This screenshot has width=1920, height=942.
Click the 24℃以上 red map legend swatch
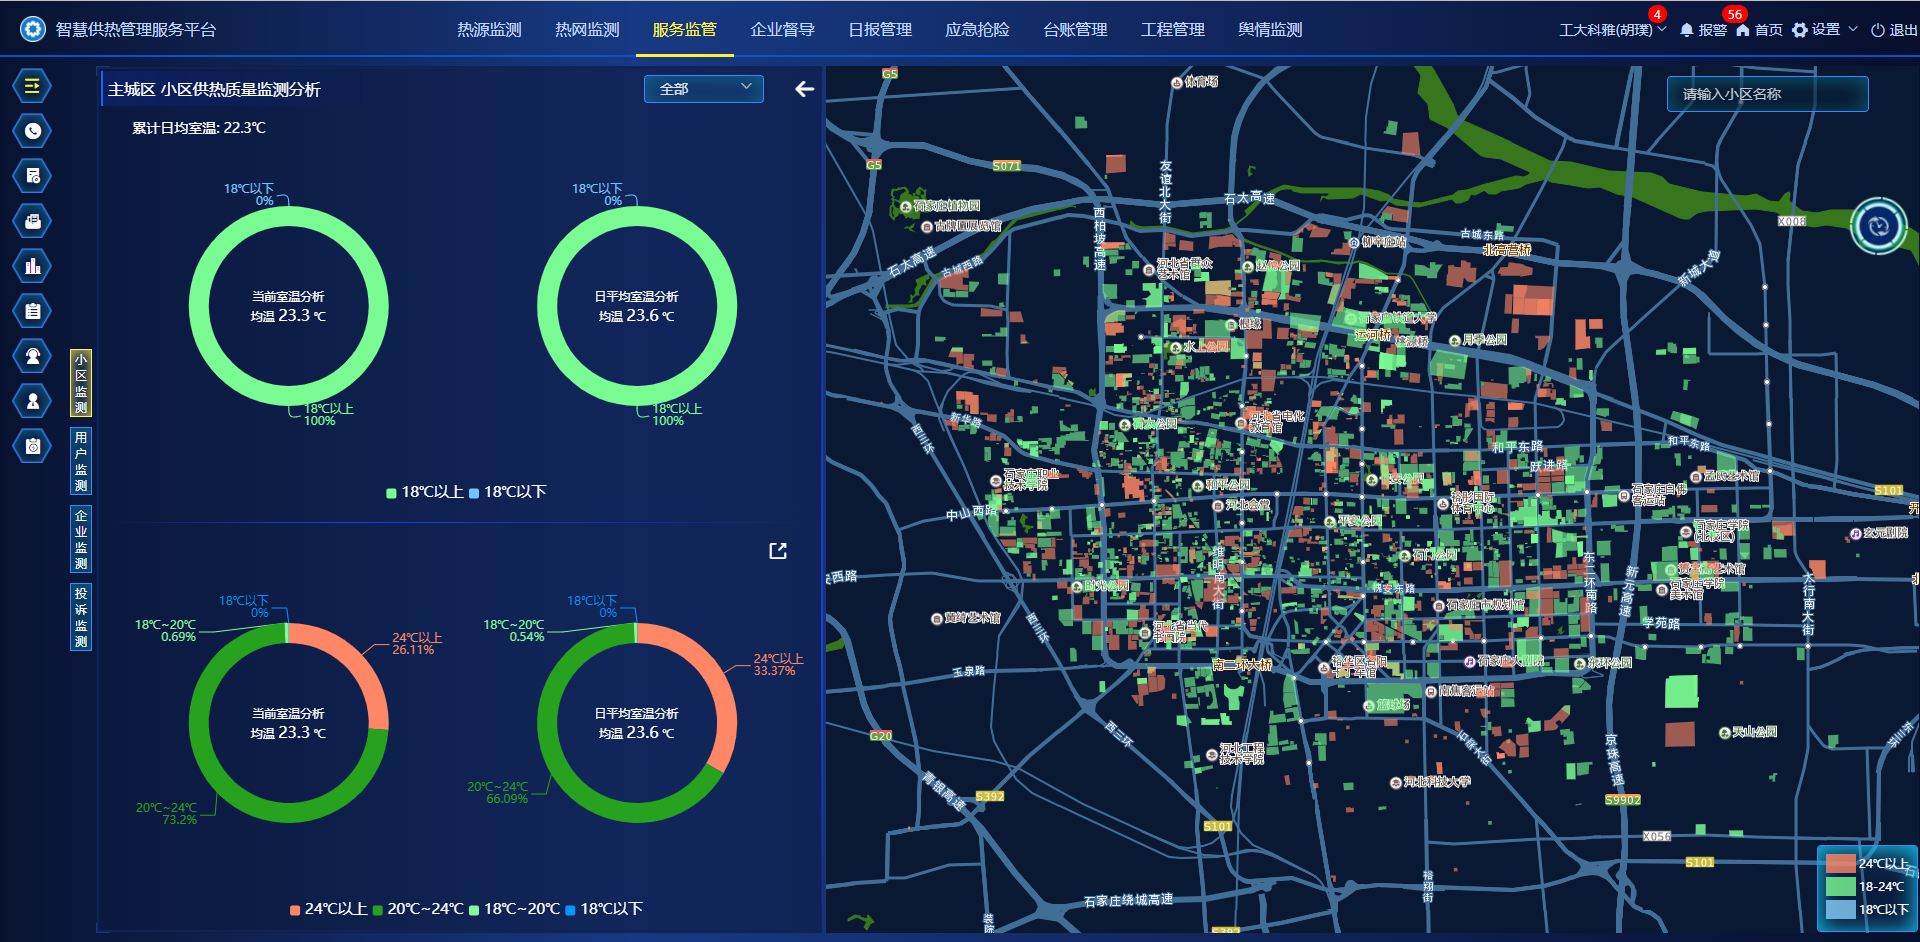pos(1840,863)
